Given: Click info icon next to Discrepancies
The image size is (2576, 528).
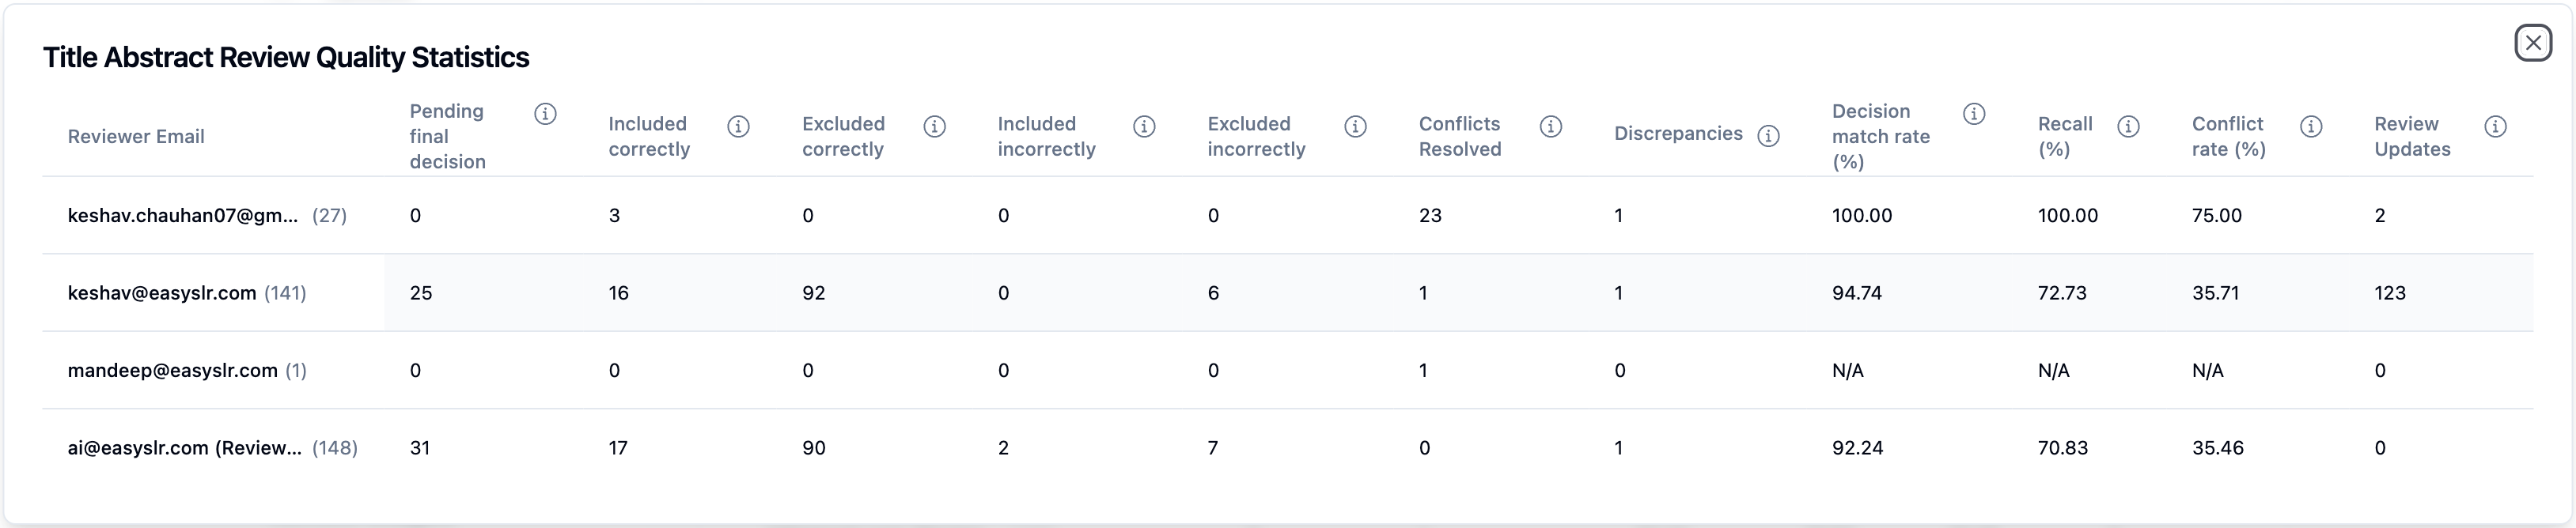Looking at the screenshot, I should (x=1768, y=136).
